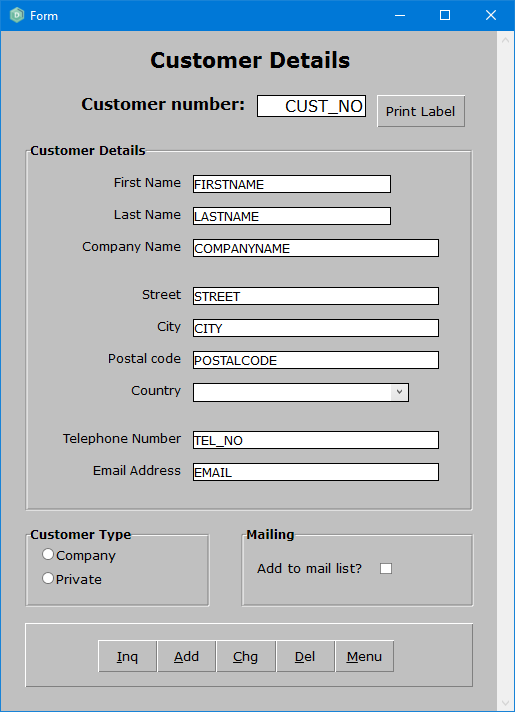
Task: Focus the Postal code field
Action: click(316, 360)
